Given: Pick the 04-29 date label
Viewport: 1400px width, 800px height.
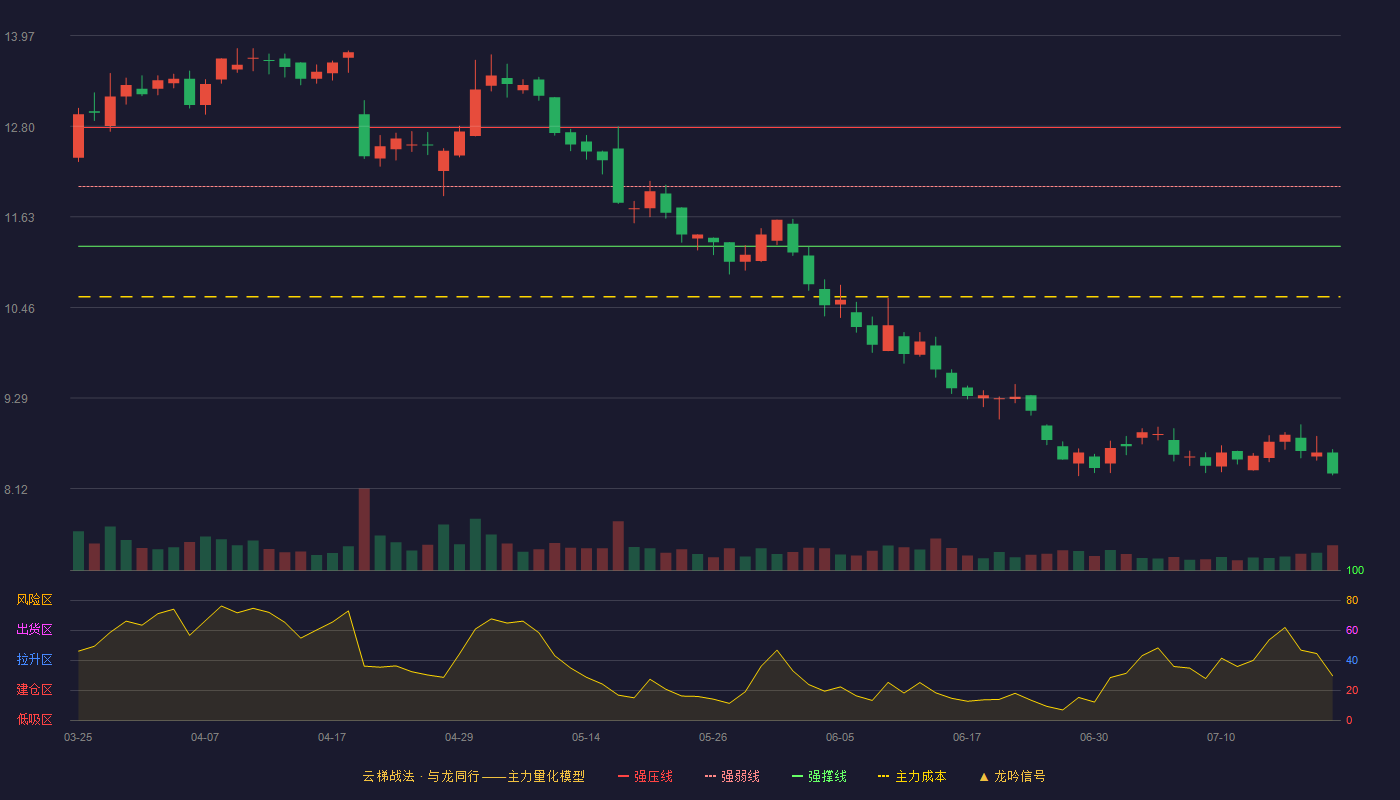Looking at the screenshot, I should click(459, 737).
